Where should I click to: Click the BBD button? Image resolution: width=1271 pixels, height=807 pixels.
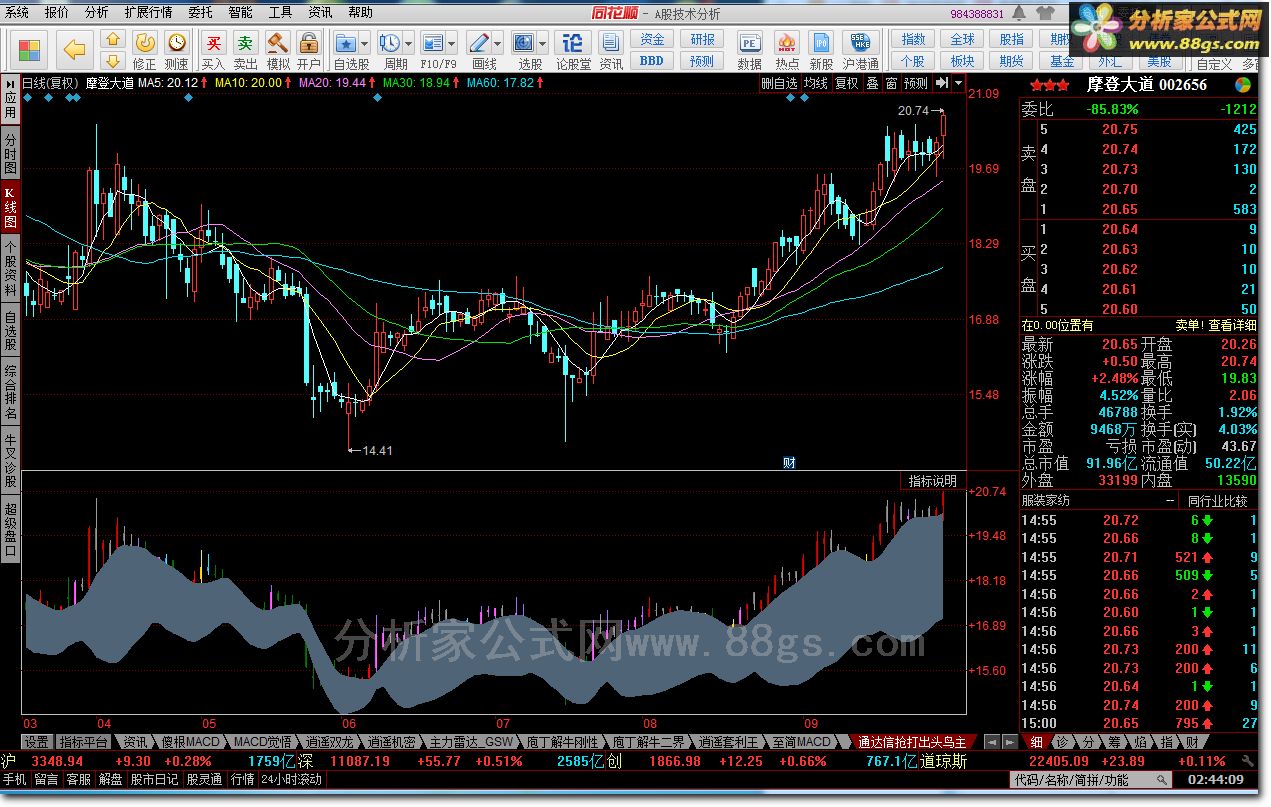[x=652, y=61]
